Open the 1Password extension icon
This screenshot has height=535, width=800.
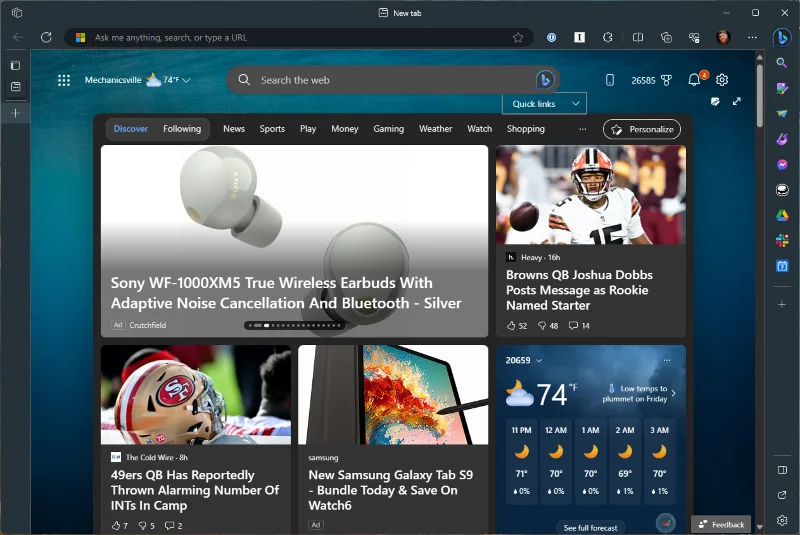click(x=552, y=37)
